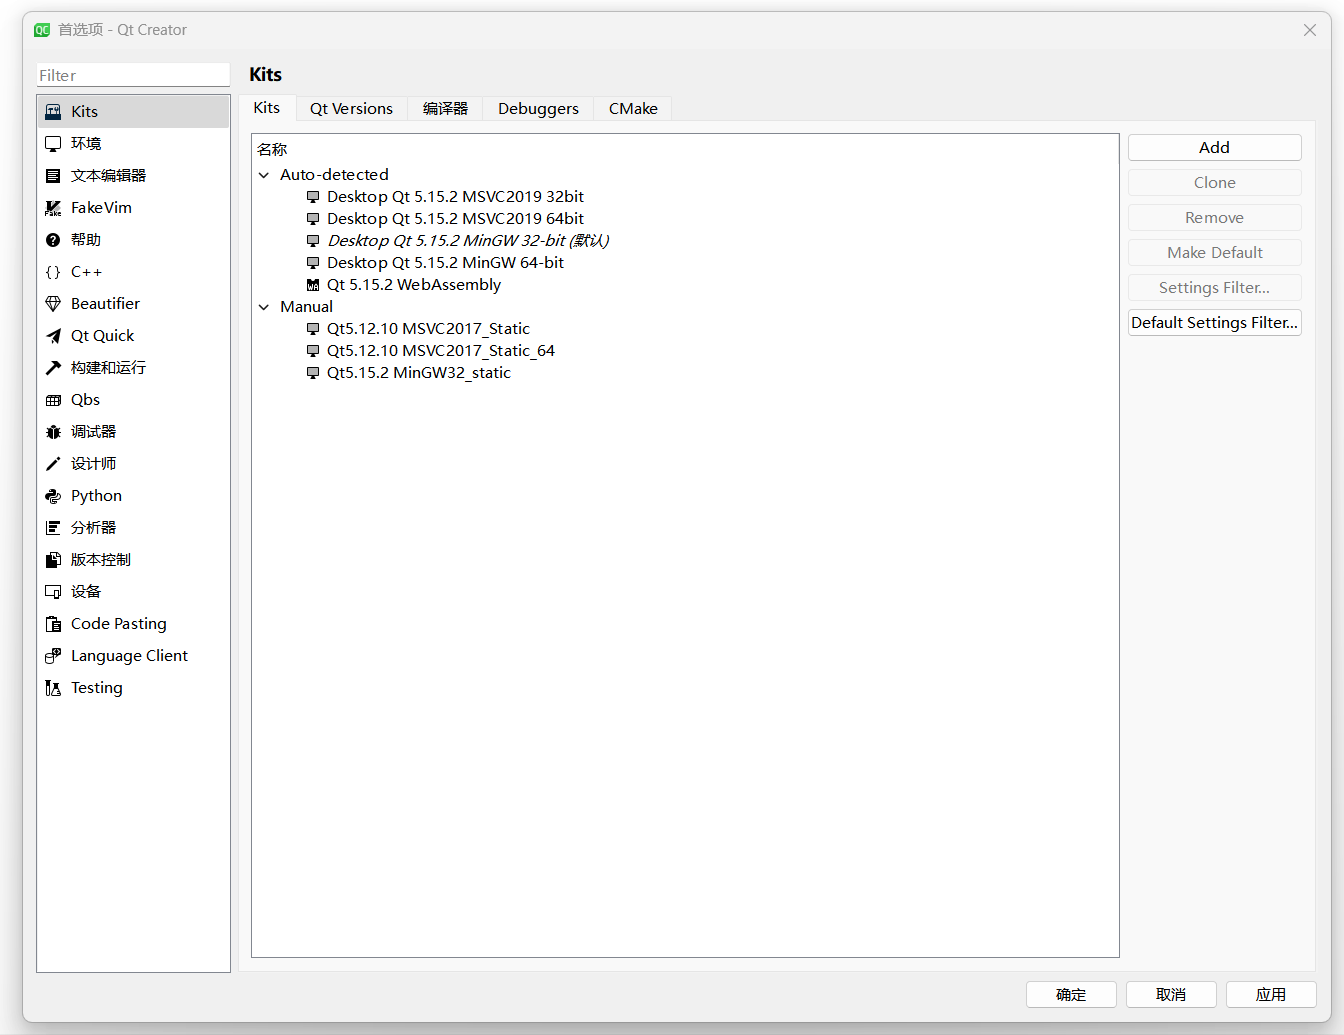Image resolution: width=1344 pixels, height=1035 pixels.
Task: Open the Qt Versions tab
Action: 351,109
